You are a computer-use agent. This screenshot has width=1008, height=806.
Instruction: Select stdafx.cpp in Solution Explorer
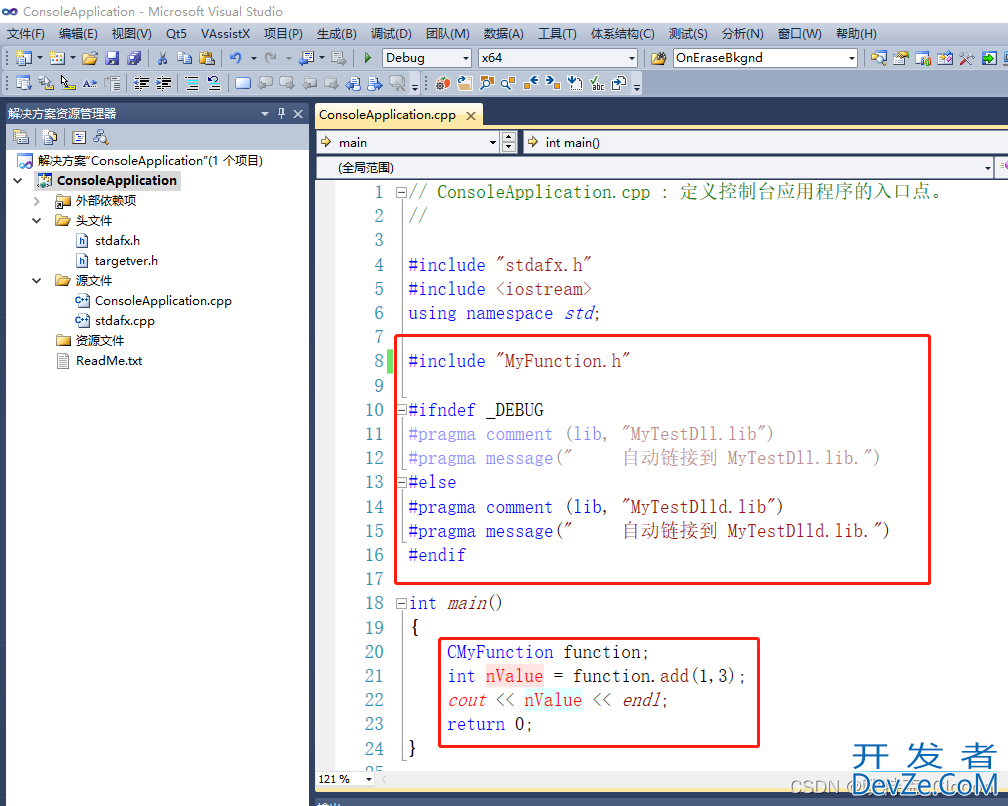125,321
